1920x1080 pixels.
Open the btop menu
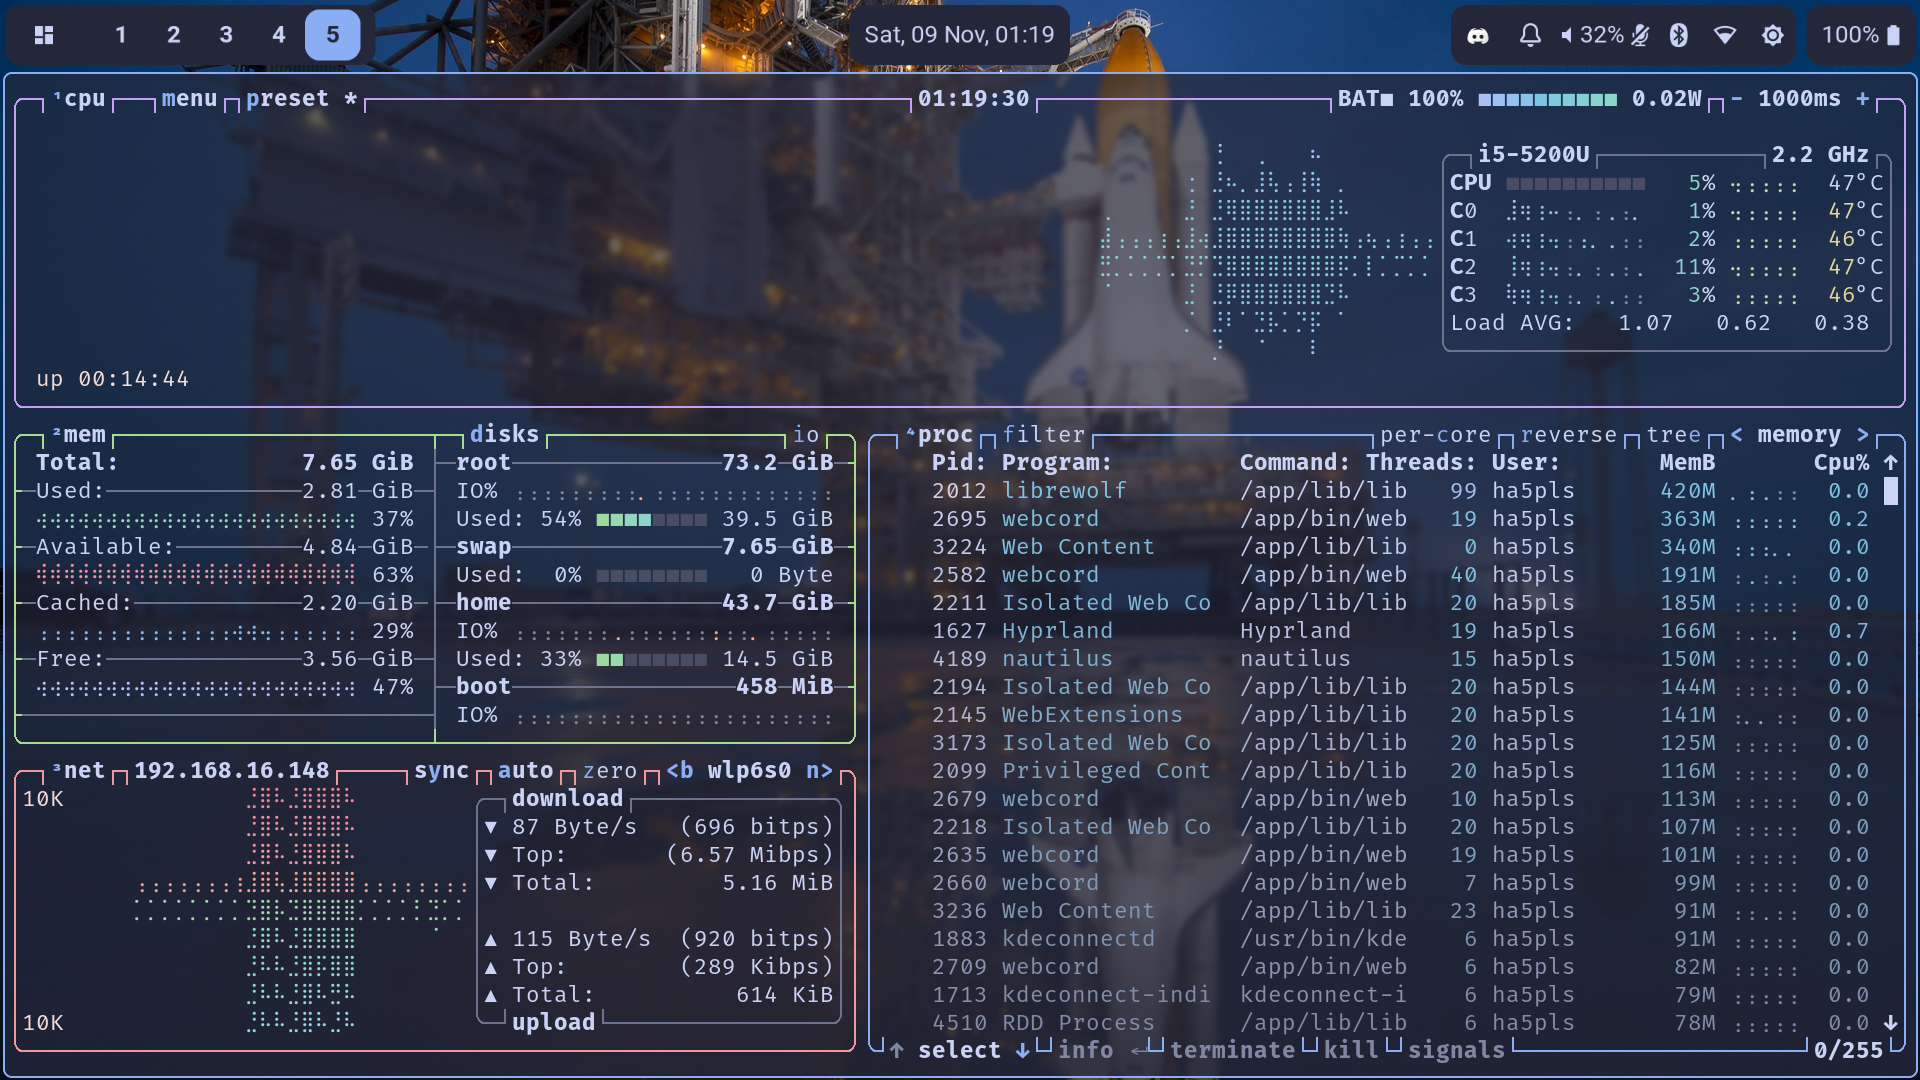189,99
